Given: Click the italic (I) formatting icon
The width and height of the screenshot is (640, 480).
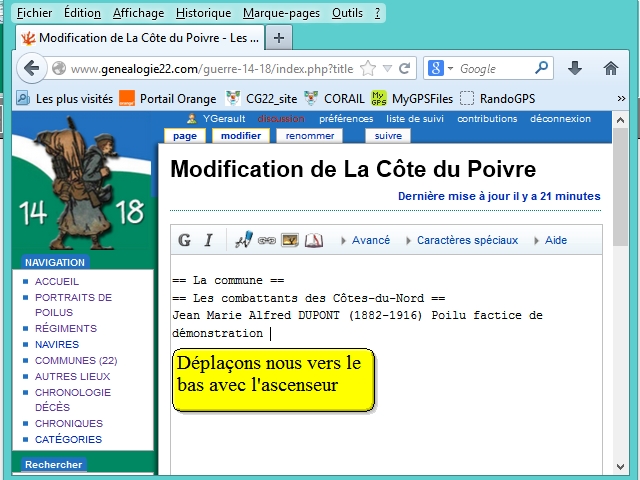Looking at the screenshot, I should pos(208,240).
